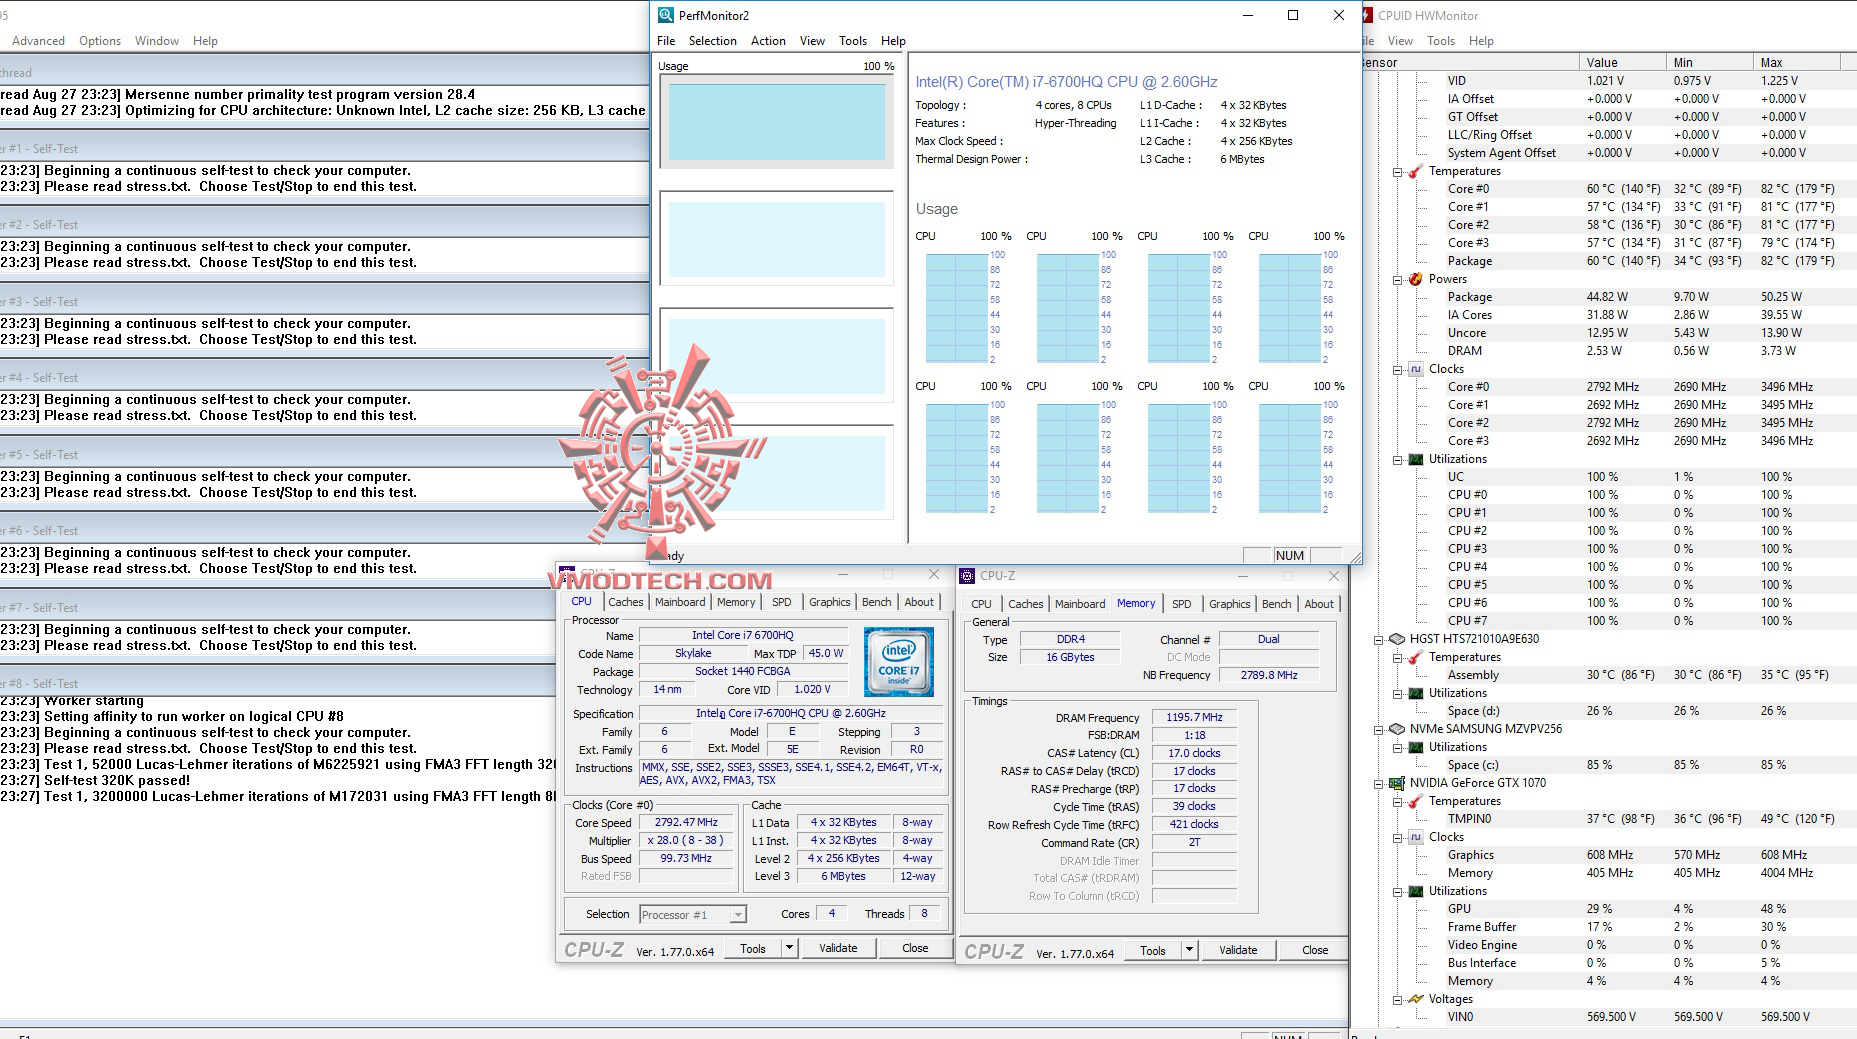
Task: Click Utilizations icon above the GPU row
Action: click(1415, 891)
